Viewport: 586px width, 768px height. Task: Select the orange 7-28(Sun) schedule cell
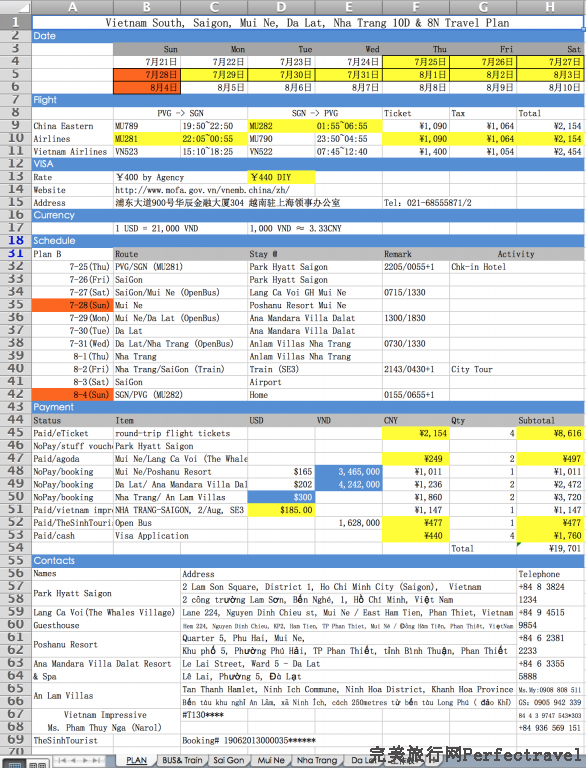click(73, 305)
